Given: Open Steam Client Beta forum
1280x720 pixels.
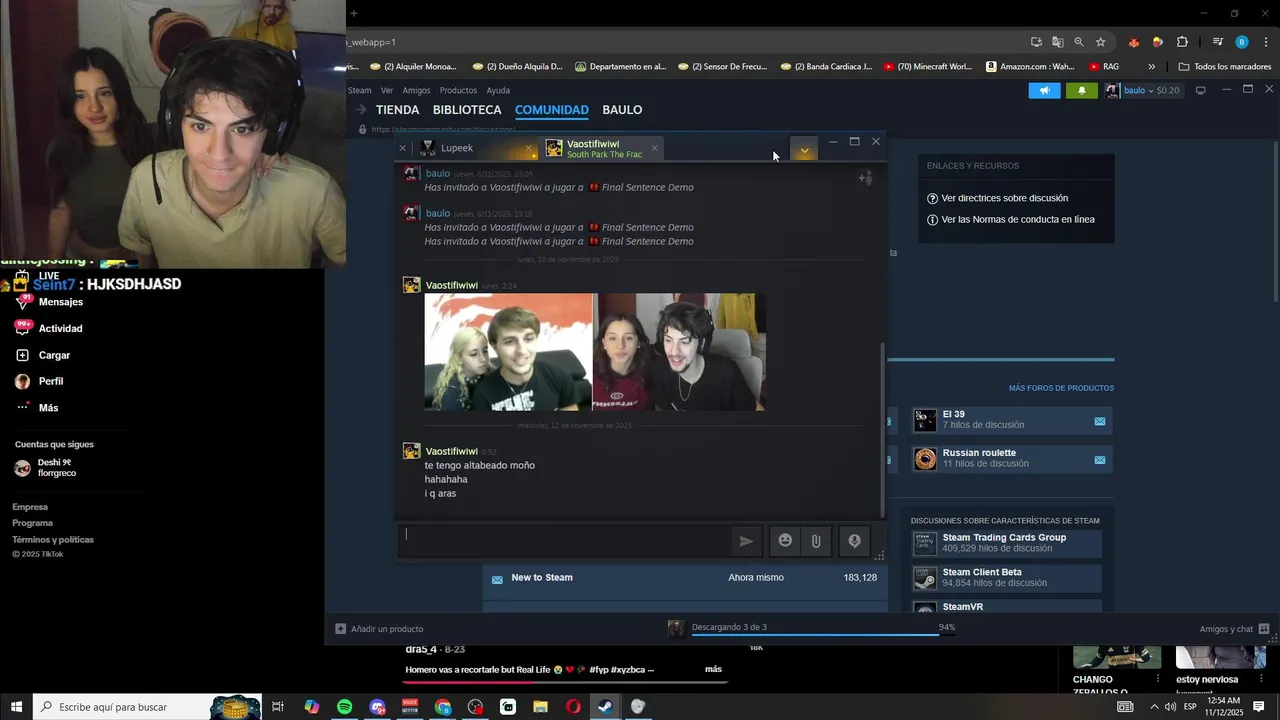Looking at the screenshot, I should point(1006,577).
